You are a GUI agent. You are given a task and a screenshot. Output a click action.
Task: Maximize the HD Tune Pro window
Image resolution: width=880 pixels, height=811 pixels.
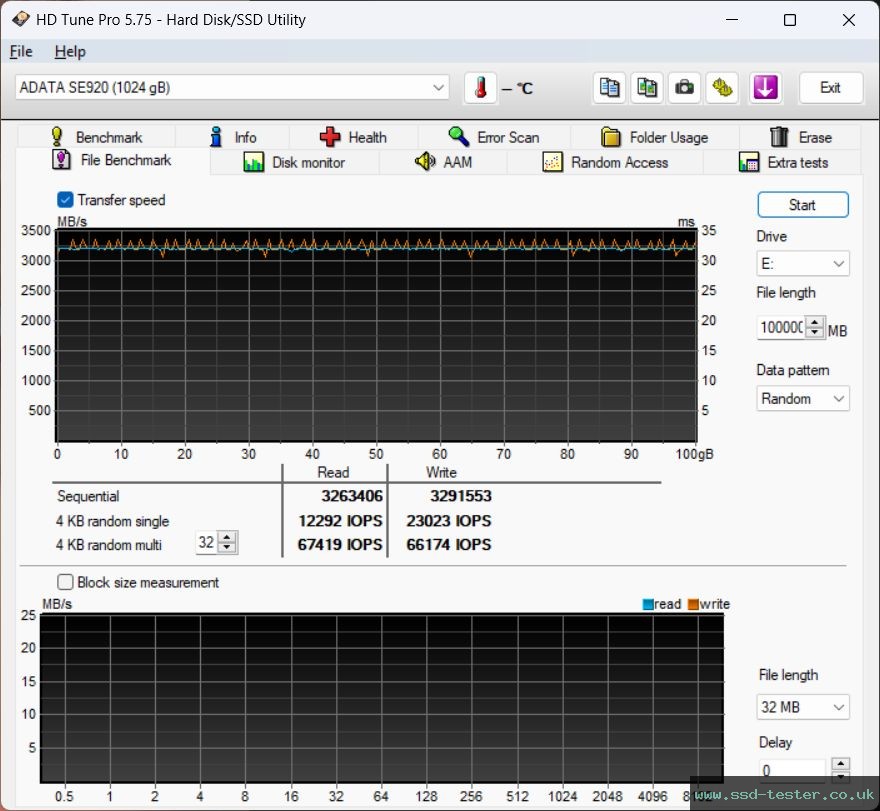tap(790, 20)
